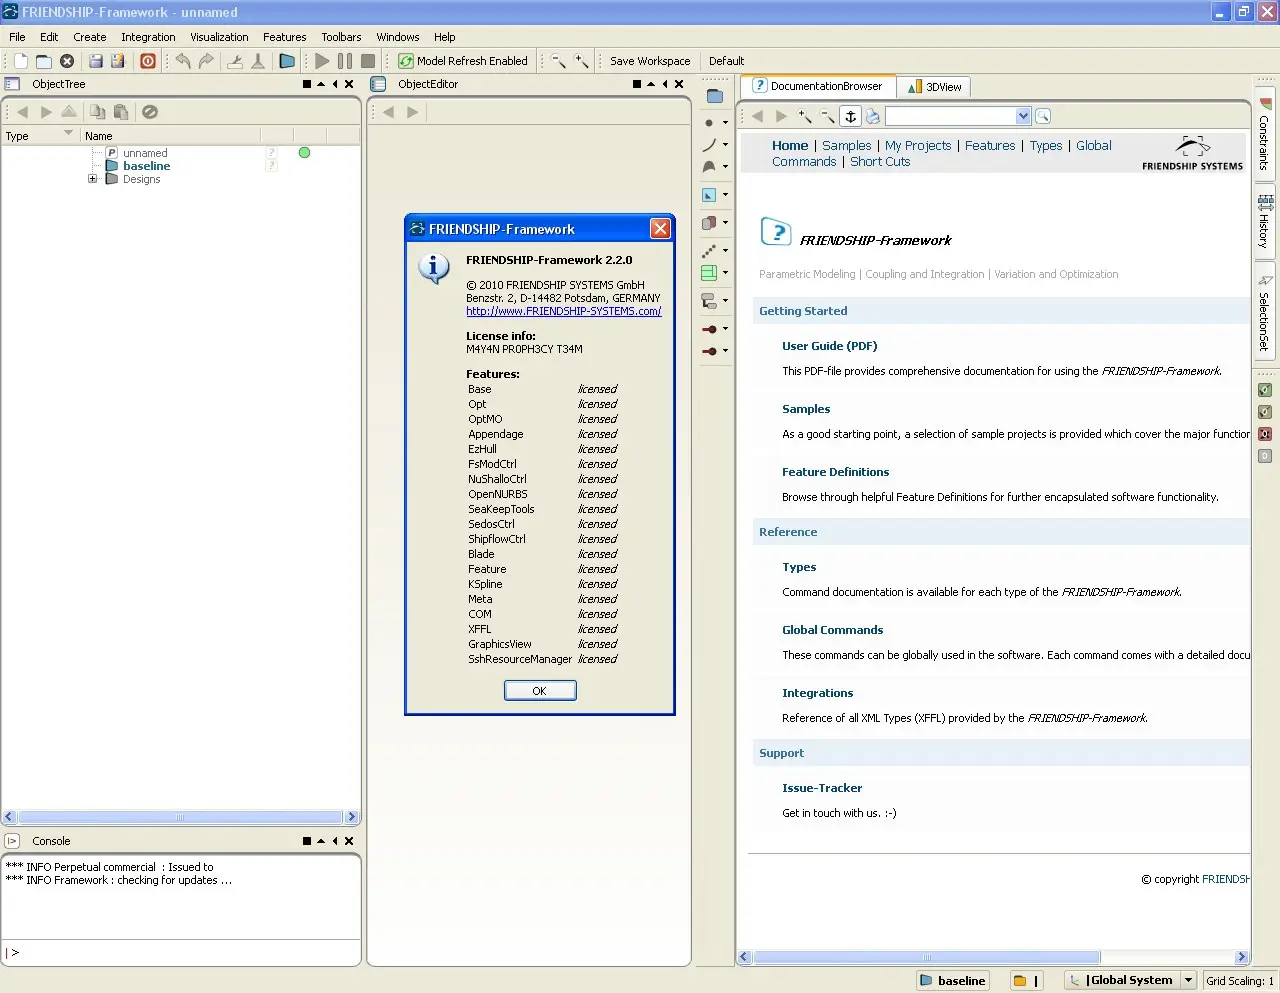The width and height of the screenshot is (1280, 993).
Task: Click the zoom out magnifier in main toolbar
Action: tap(559, 61)
